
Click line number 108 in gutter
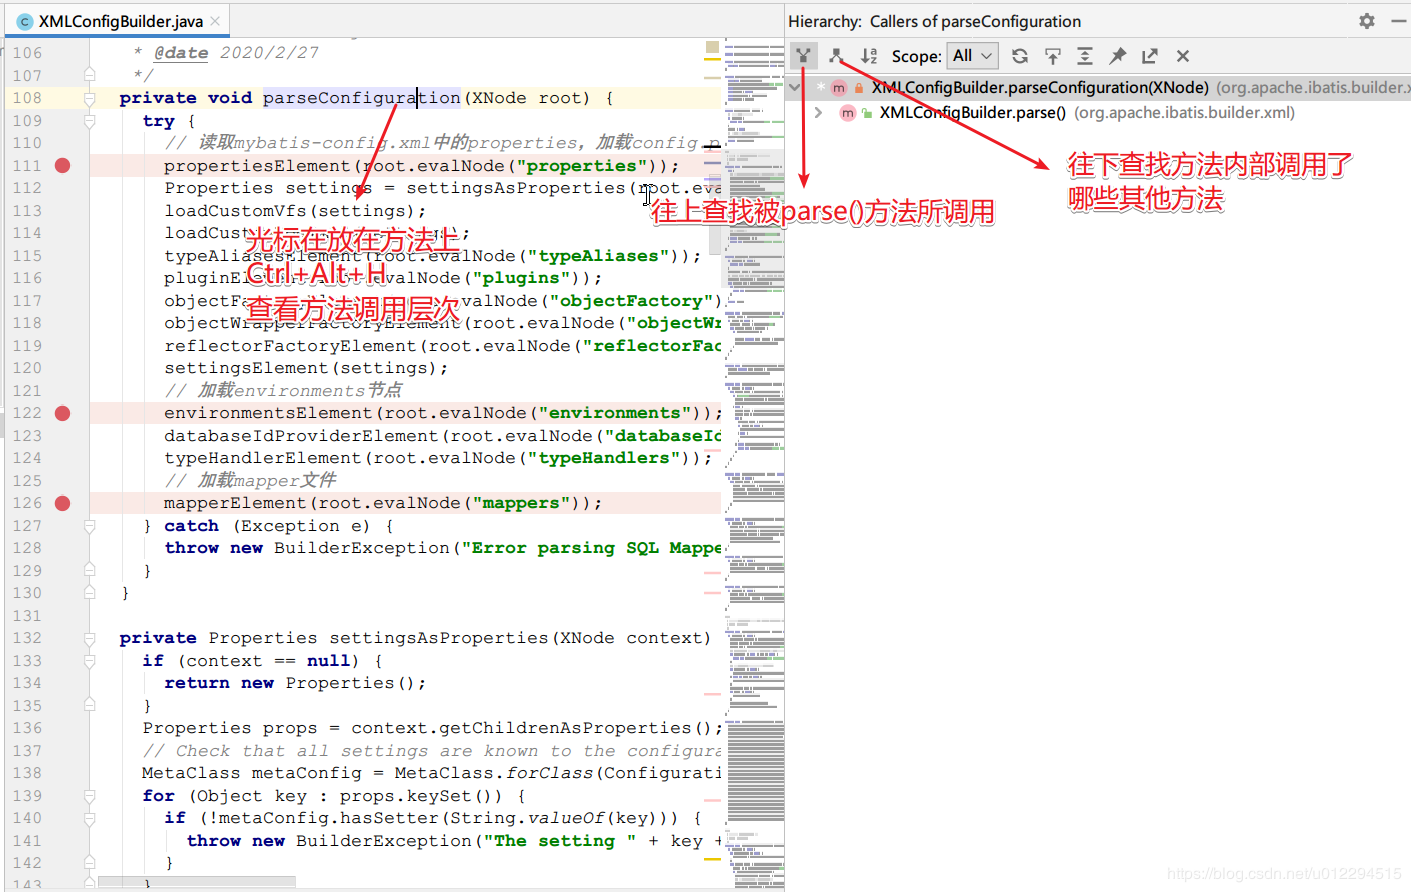click(x=27, y=98)
